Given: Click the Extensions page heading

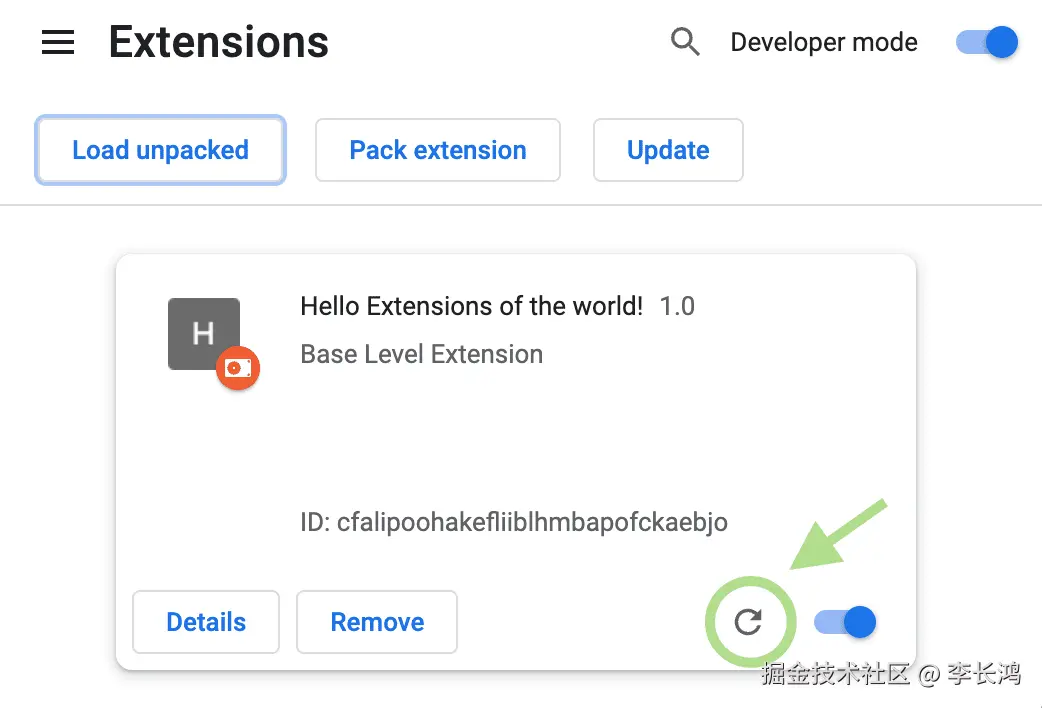Looking at the screenshot, I should tap(219, 42).
